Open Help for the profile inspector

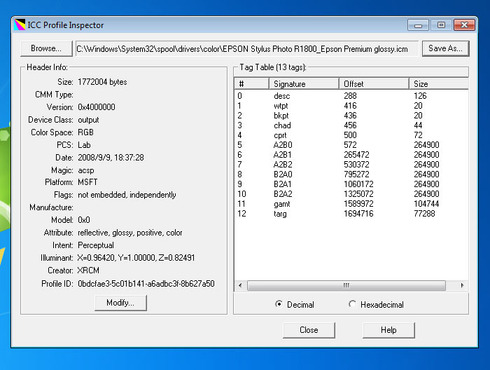[x=389, y=330]
